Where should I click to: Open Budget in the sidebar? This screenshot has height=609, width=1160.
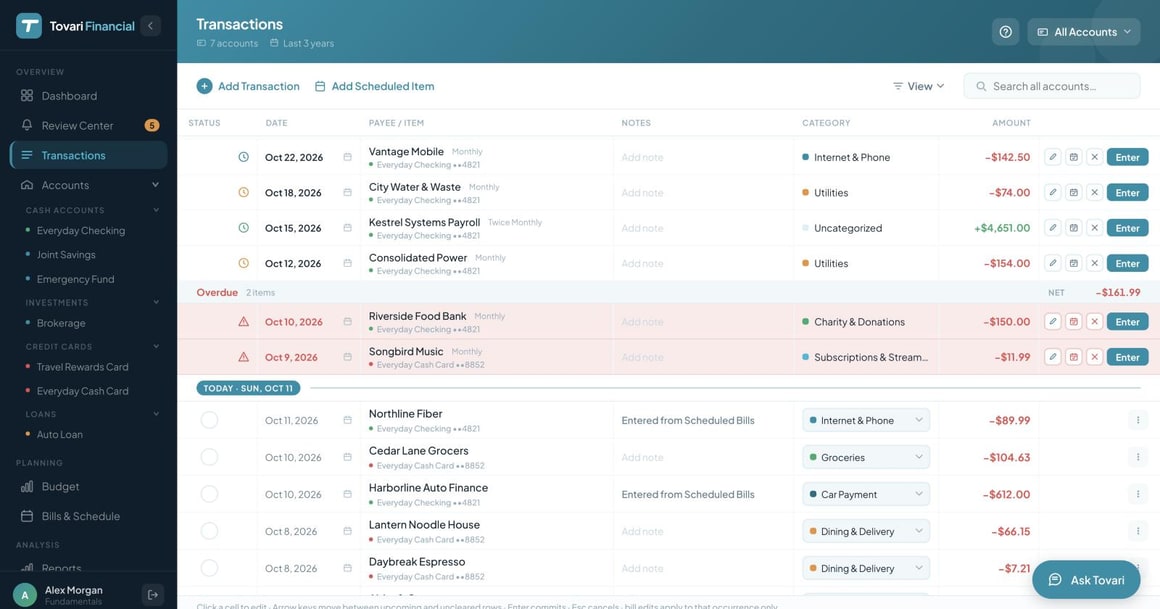(x=89, y=486)
